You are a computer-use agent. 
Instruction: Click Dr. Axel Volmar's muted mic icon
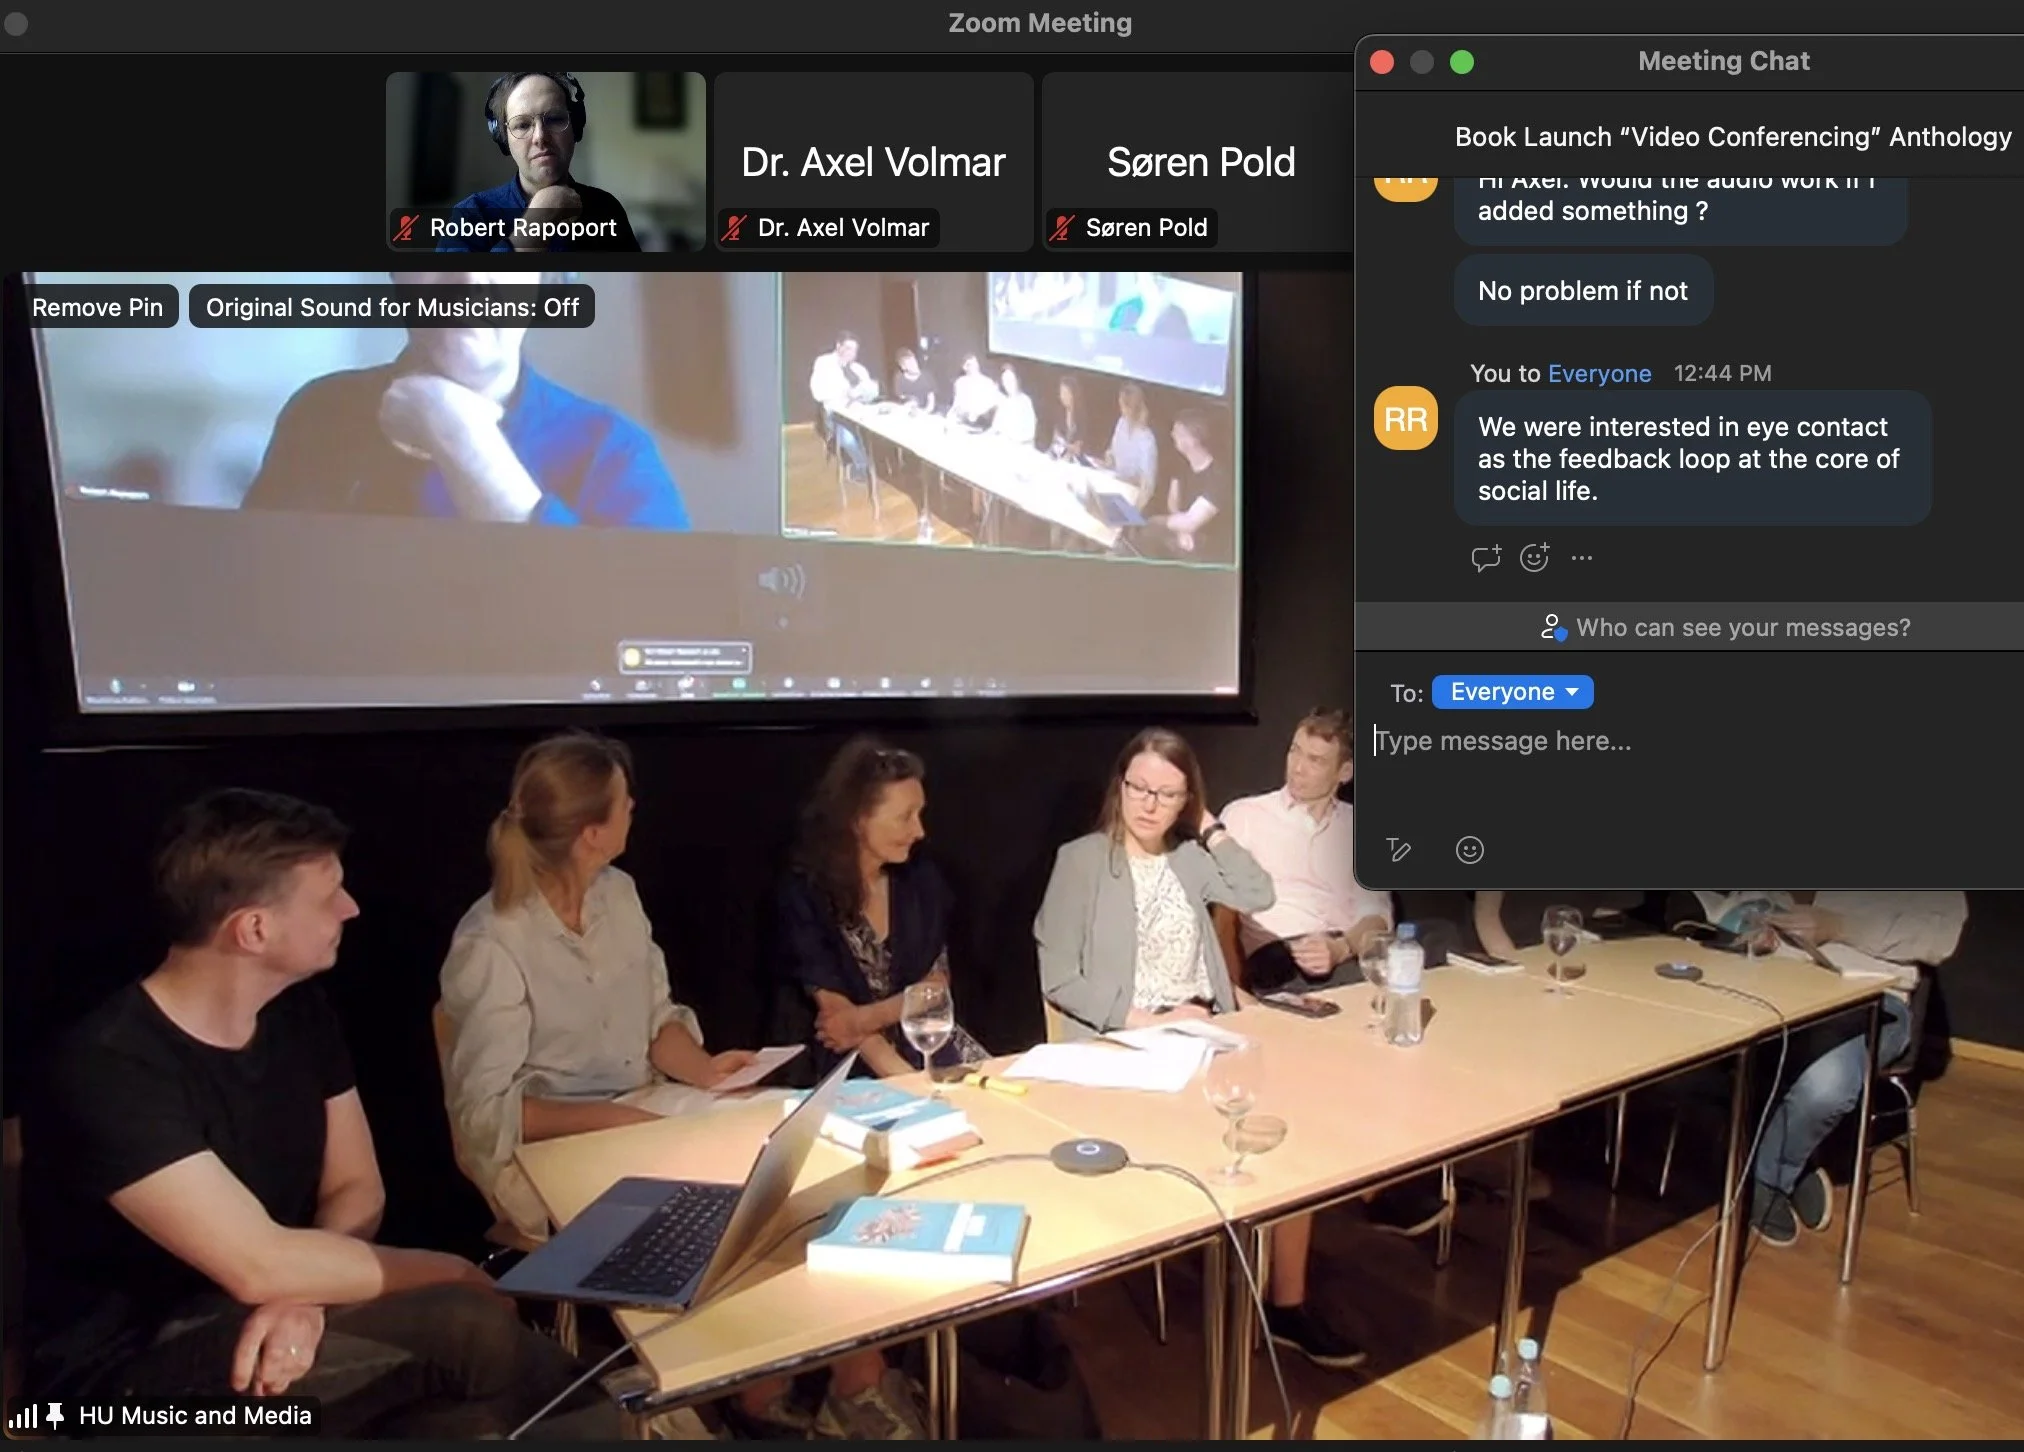pos(734,228)
